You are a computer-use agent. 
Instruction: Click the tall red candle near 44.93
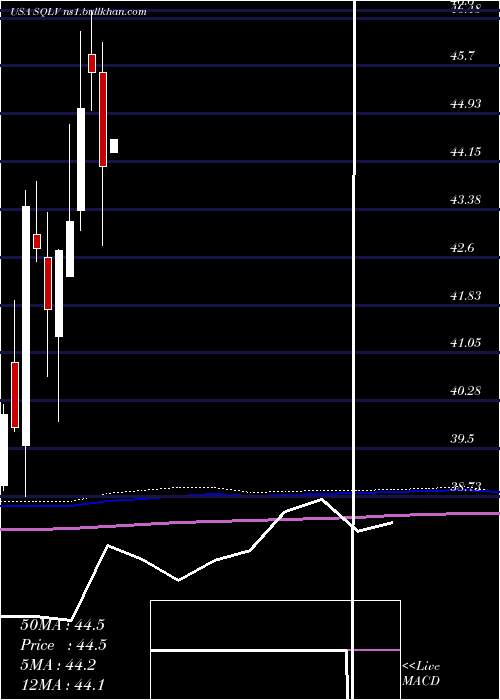point(103,119)
